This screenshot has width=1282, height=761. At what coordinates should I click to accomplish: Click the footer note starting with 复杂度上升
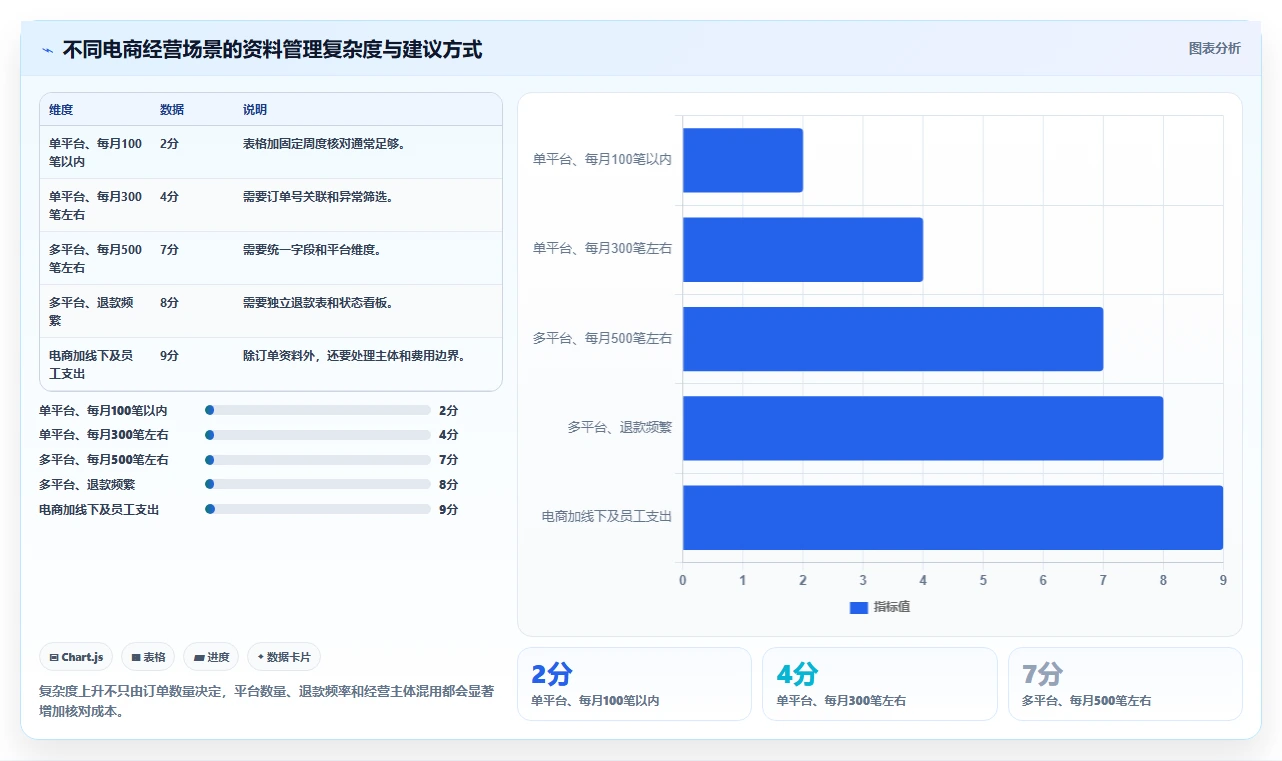coord(266,701)
